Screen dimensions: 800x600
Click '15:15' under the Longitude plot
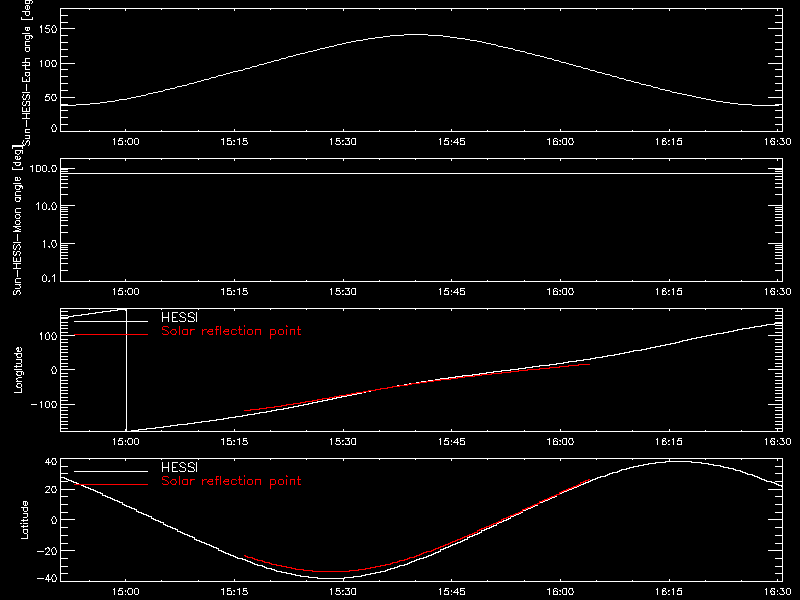coord(234,442)
